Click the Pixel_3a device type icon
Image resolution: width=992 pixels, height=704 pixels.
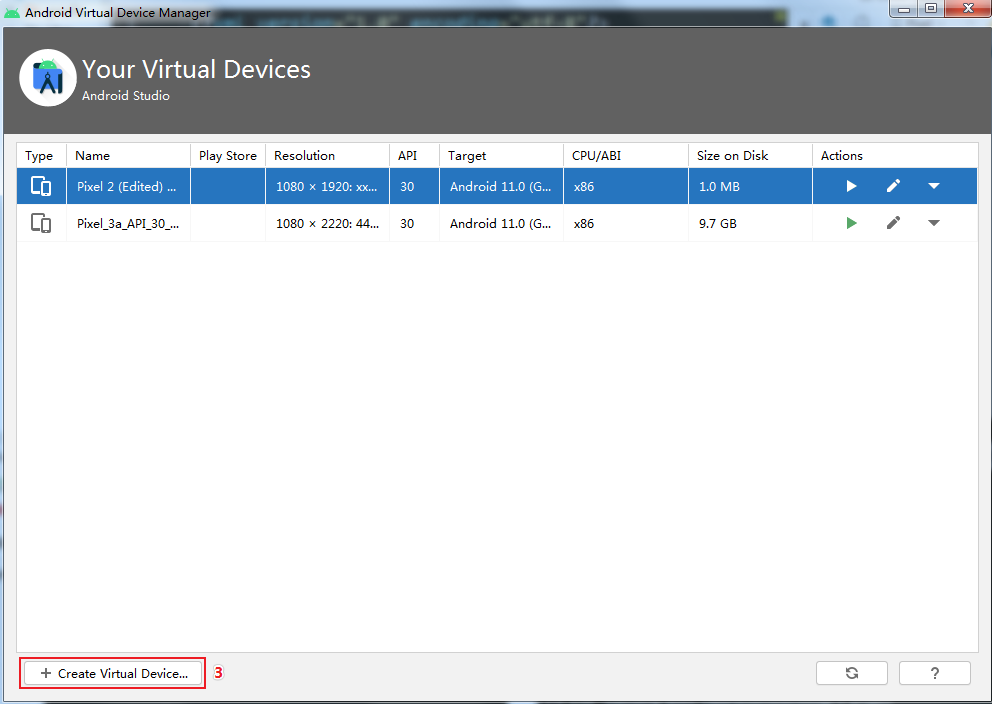coord(41,223)
